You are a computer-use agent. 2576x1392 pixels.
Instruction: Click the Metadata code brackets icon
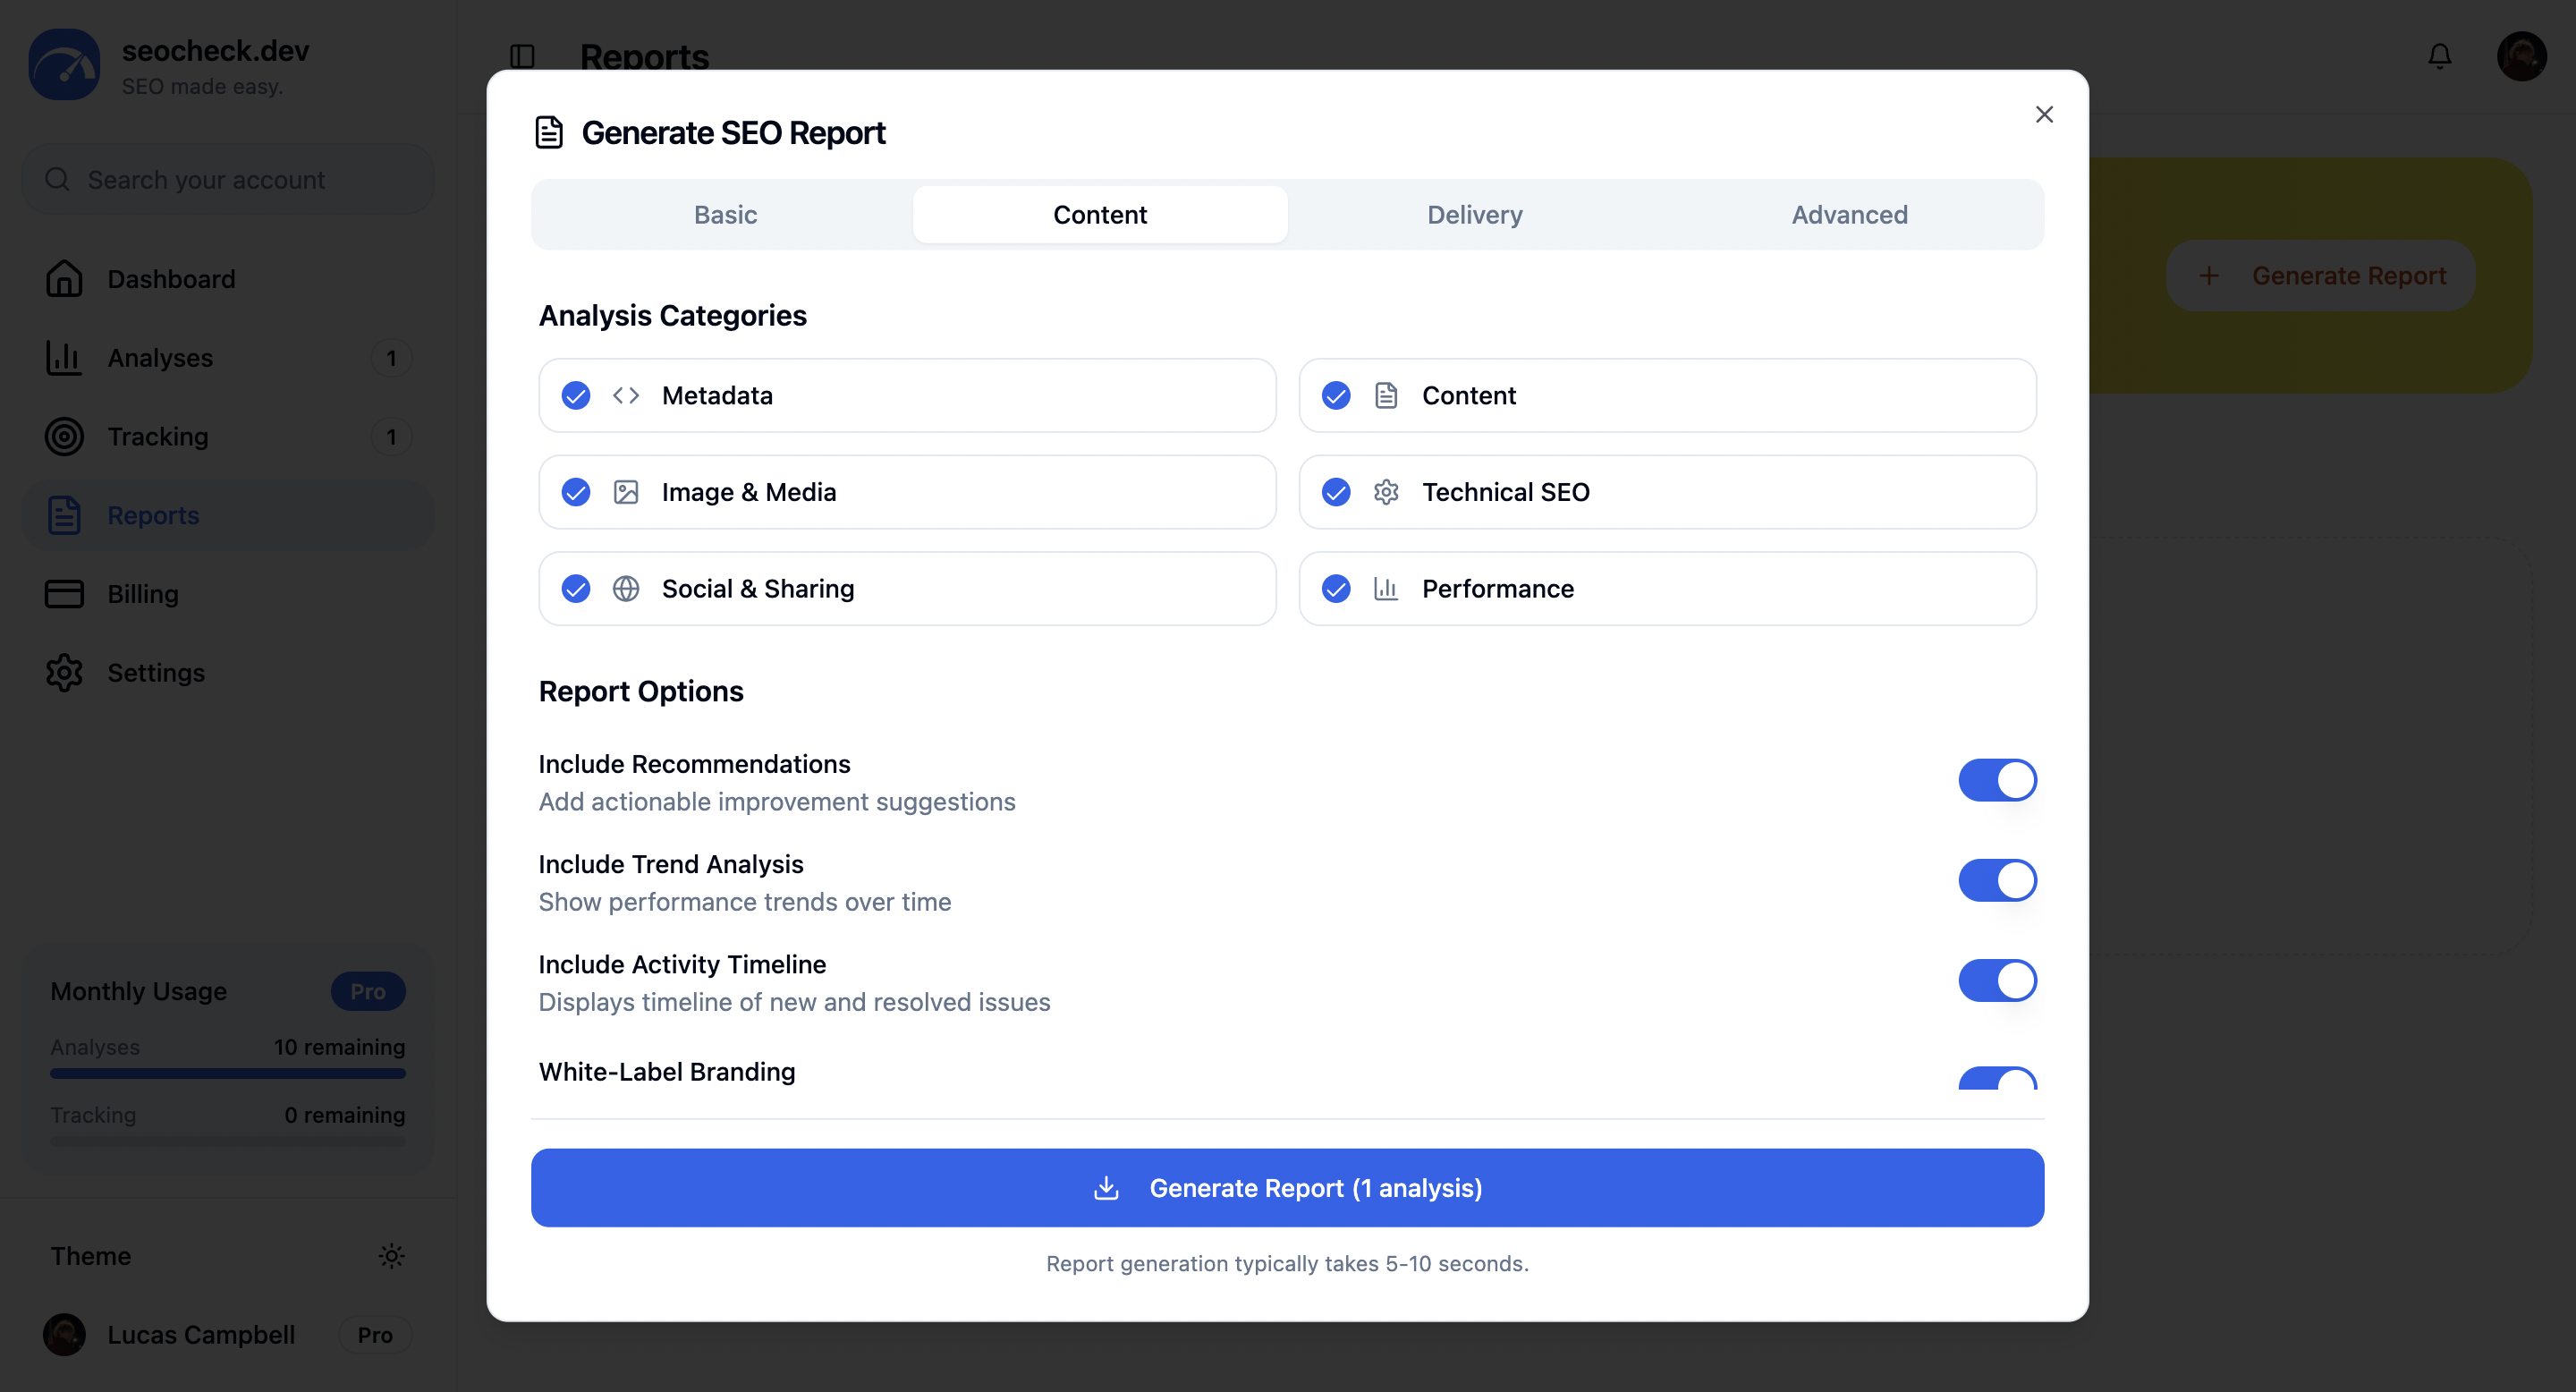coord(626,396)
